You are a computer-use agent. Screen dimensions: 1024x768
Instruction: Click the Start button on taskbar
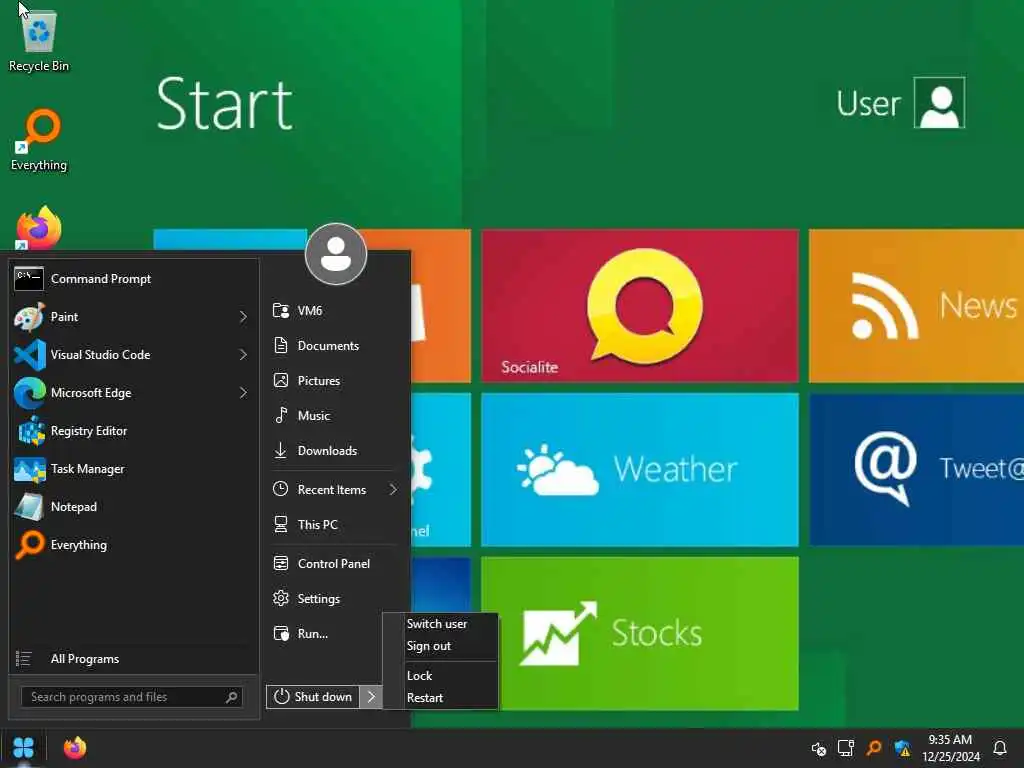(23, 748)
